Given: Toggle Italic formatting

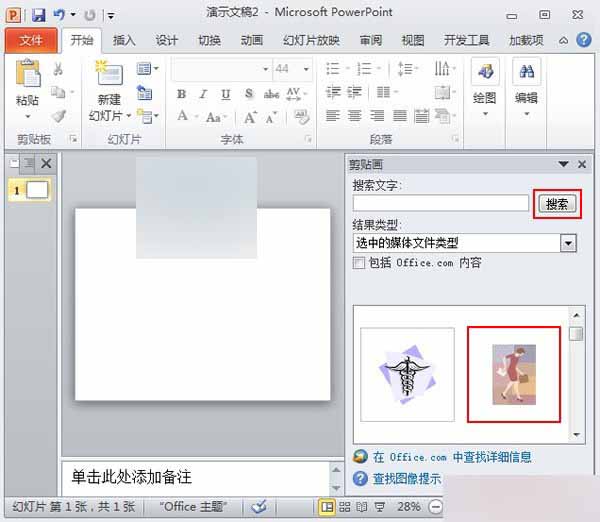Looking at the screenshot, I should (x=204, y=94).
